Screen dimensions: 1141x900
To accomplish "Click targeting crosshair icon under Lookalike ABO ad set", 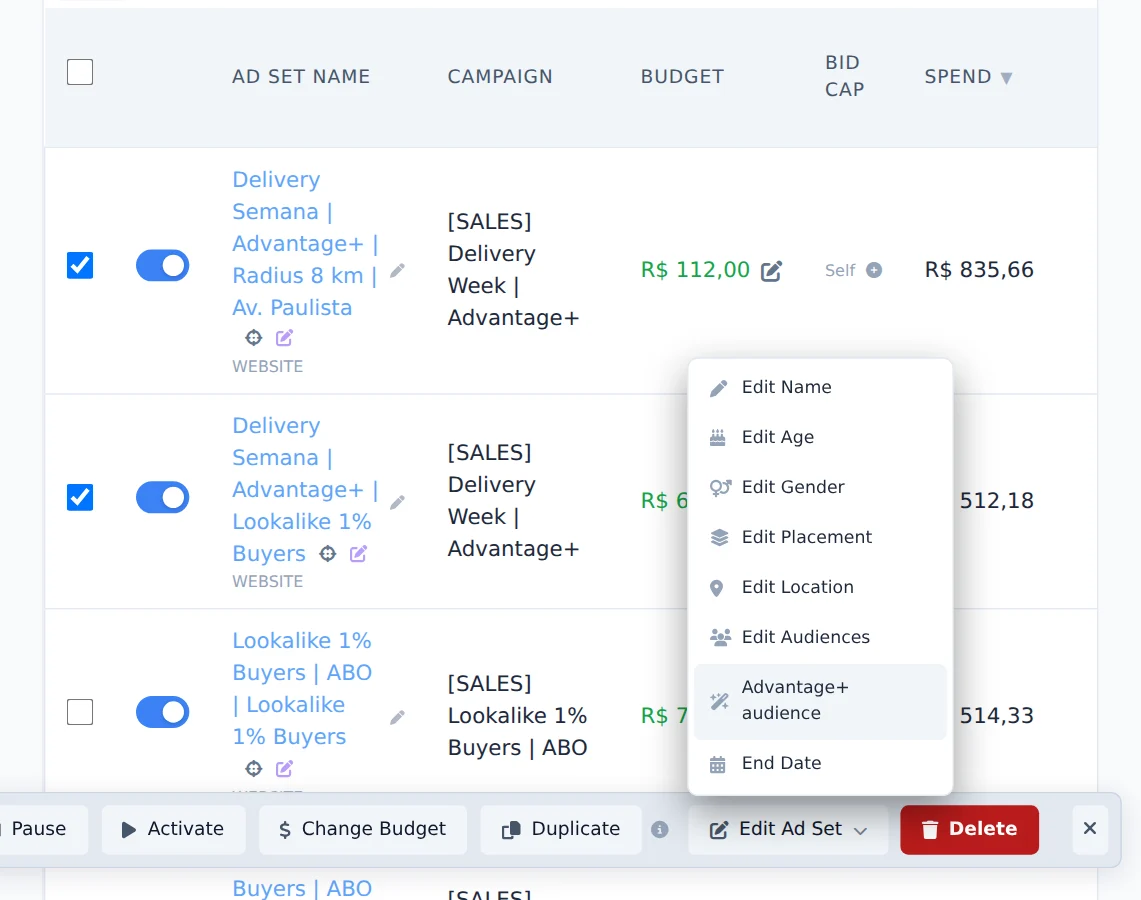I will [253, 768].
